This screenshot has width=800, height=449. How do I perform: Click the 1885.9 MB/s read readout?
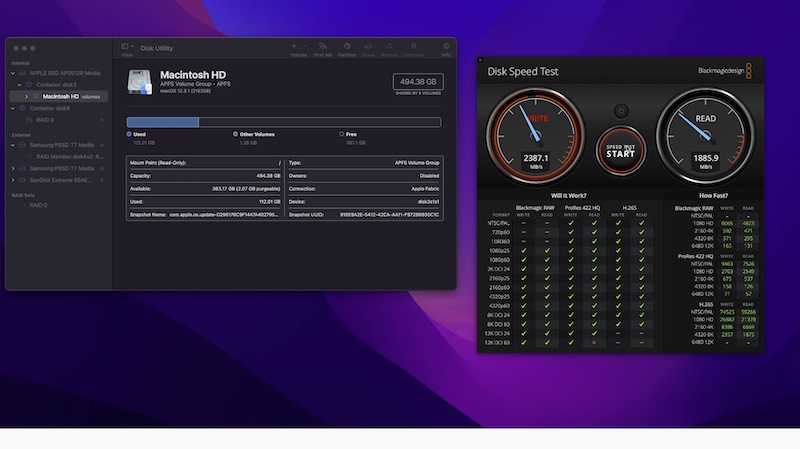pyautogui.click(x=706, y=161)
